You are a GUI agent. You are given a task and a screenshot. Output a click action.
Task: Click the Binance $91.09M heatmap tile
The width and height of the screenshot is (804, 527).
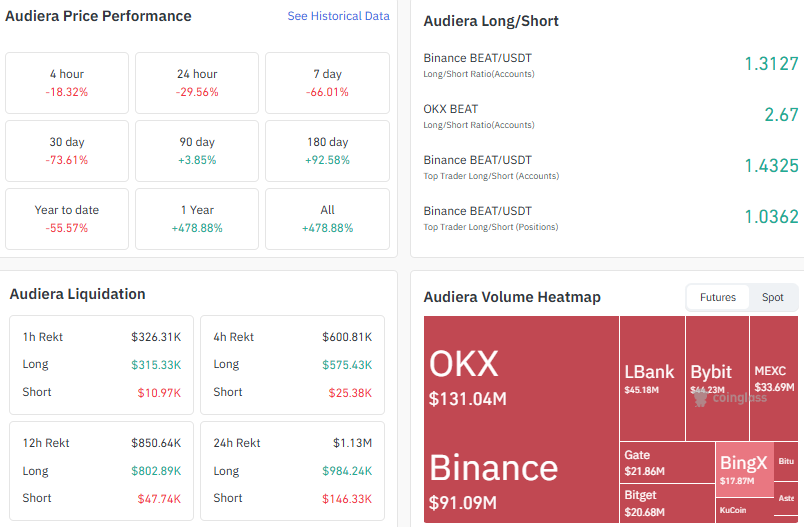click(x=521, y=480)
